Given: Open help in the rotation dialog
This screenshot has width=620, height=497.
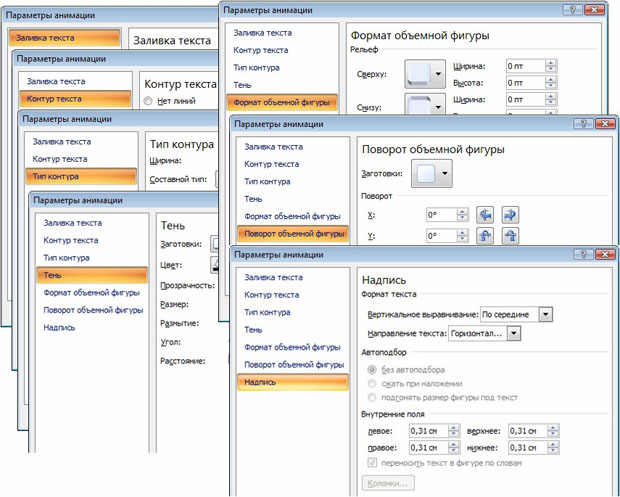Looking at the screenshot, I should (x=584, y=122).
